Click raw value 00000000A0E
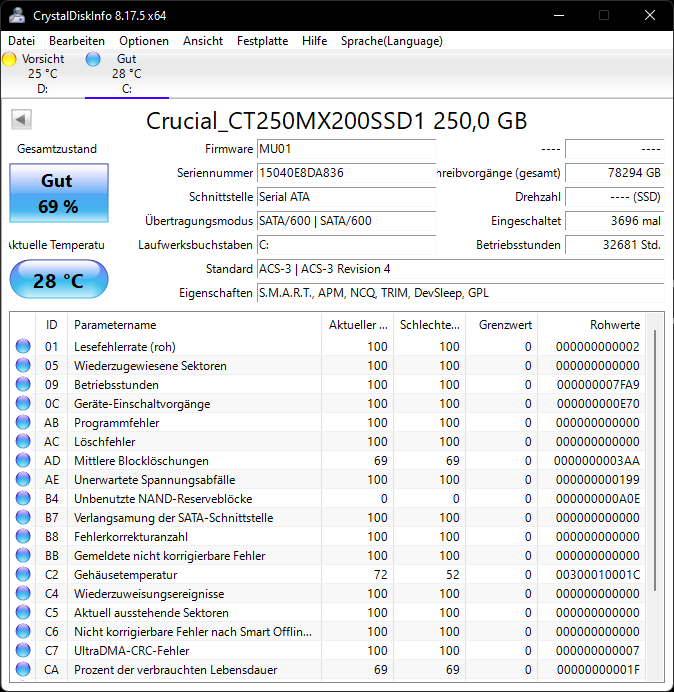Viewport: 674px width, 692px height. pos(598,499)
